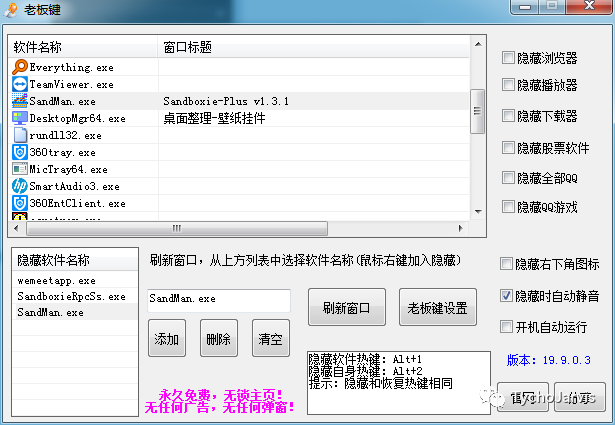The height and width of the screenshot is (425, 615).
Task: Click the 窗口标题 column header
Action: coord(313,47)
